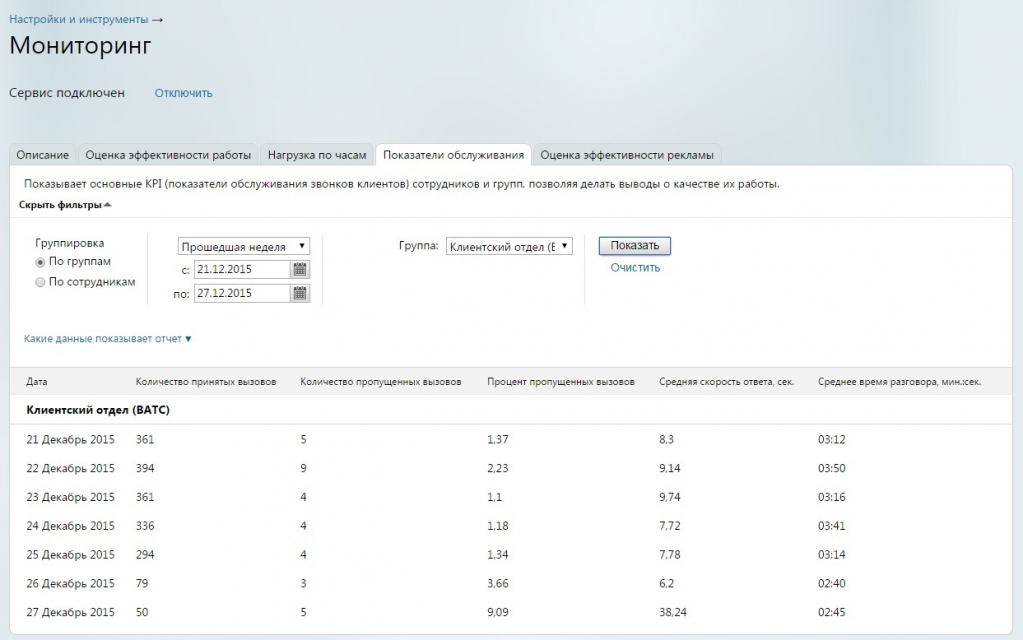Viewport: 1023px width, 640px height.
Task: Open 'Оценка эффективности работы' tab
Action: (x=168, y=155)
